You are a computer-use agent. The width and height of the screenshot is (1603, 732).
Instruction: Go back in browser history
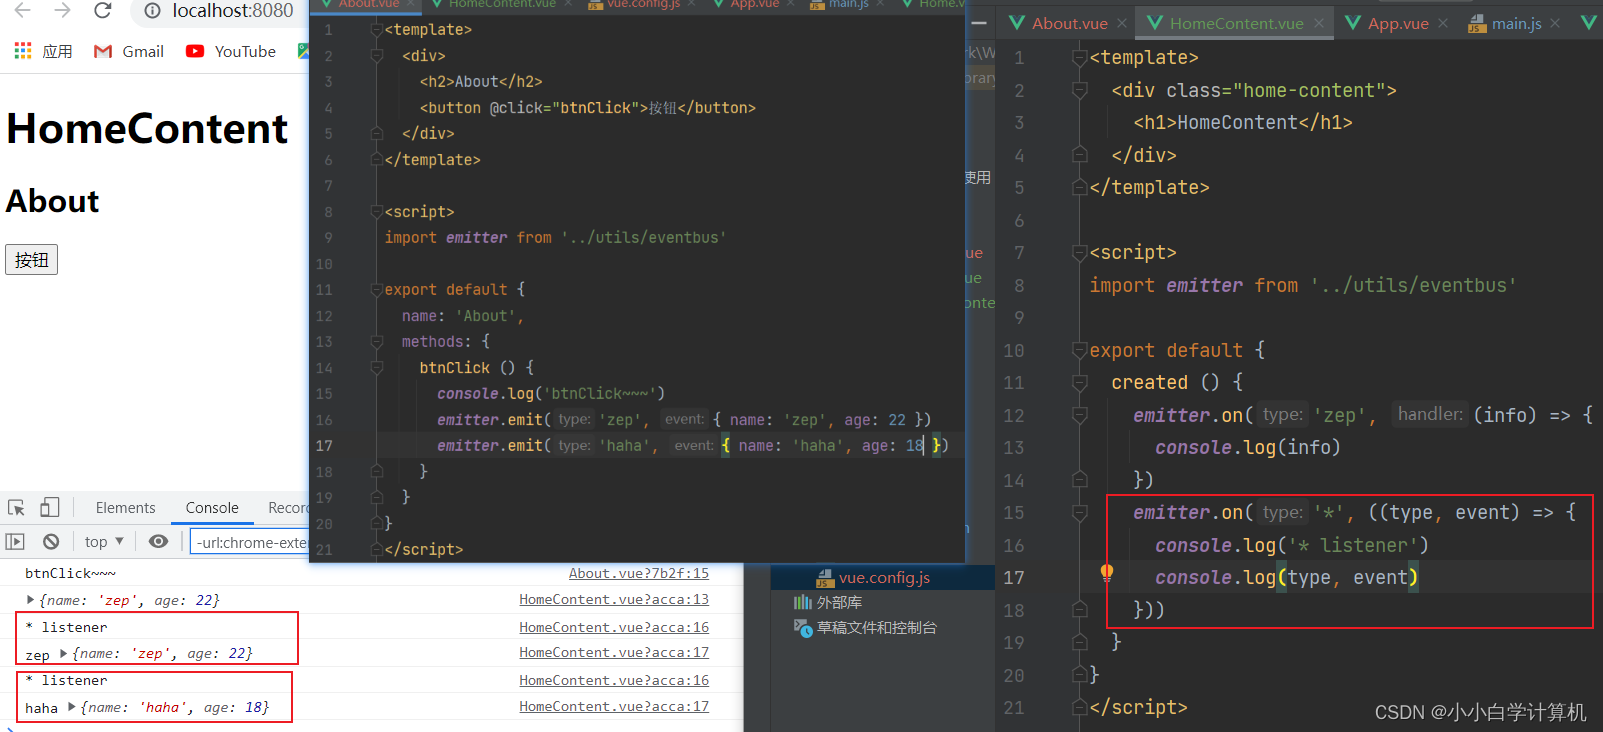tap(22, 11)
